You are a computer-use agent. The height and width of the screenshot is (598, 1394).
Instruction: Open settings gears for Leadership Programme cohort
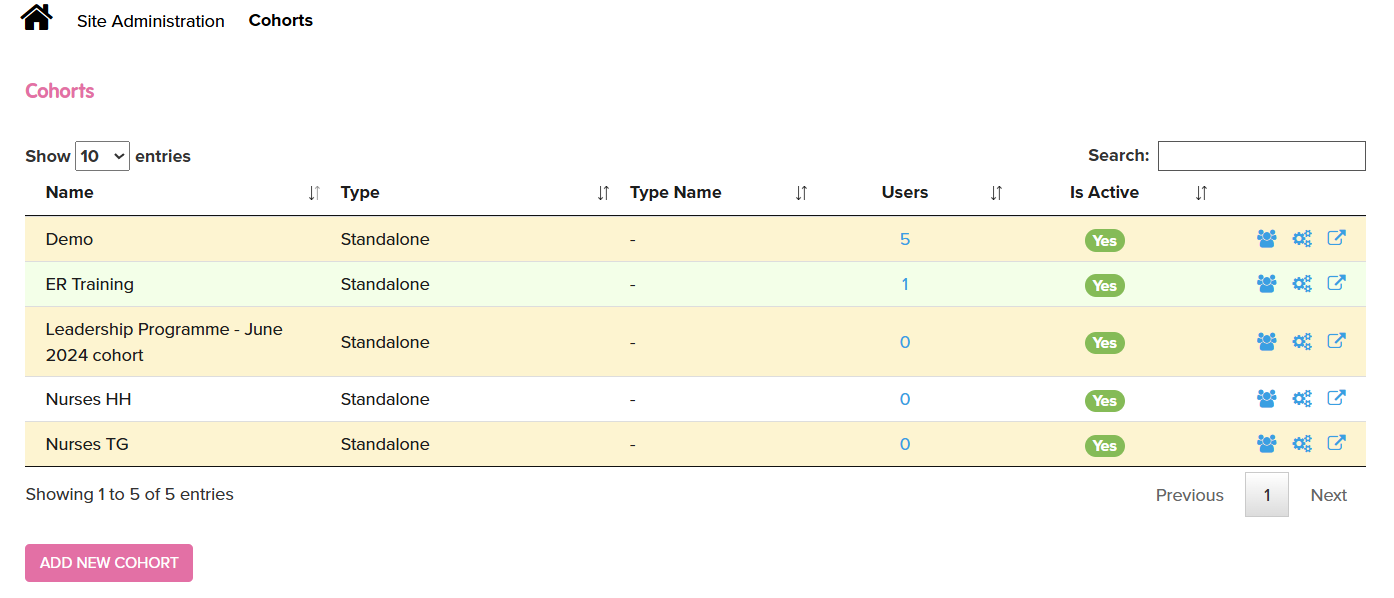pyautogui.click(x=1301, y=342)
